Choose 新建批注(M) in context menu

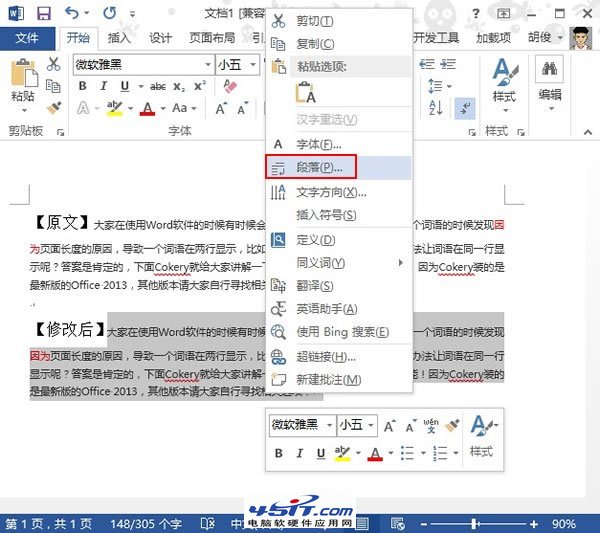click(338, 380)
